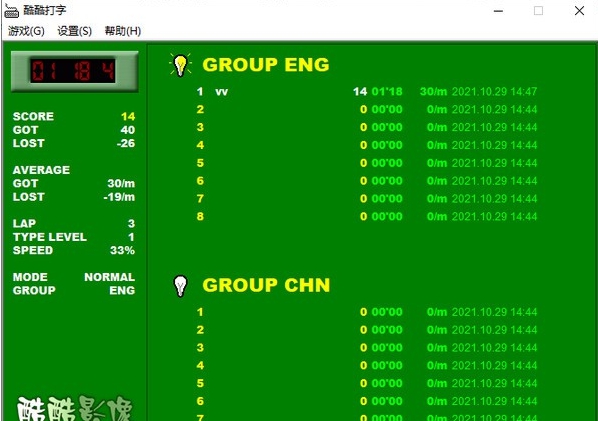Click the AVERAGE label in sidebar
This screenshot has width=598, height=421.
tap(41, 170)
